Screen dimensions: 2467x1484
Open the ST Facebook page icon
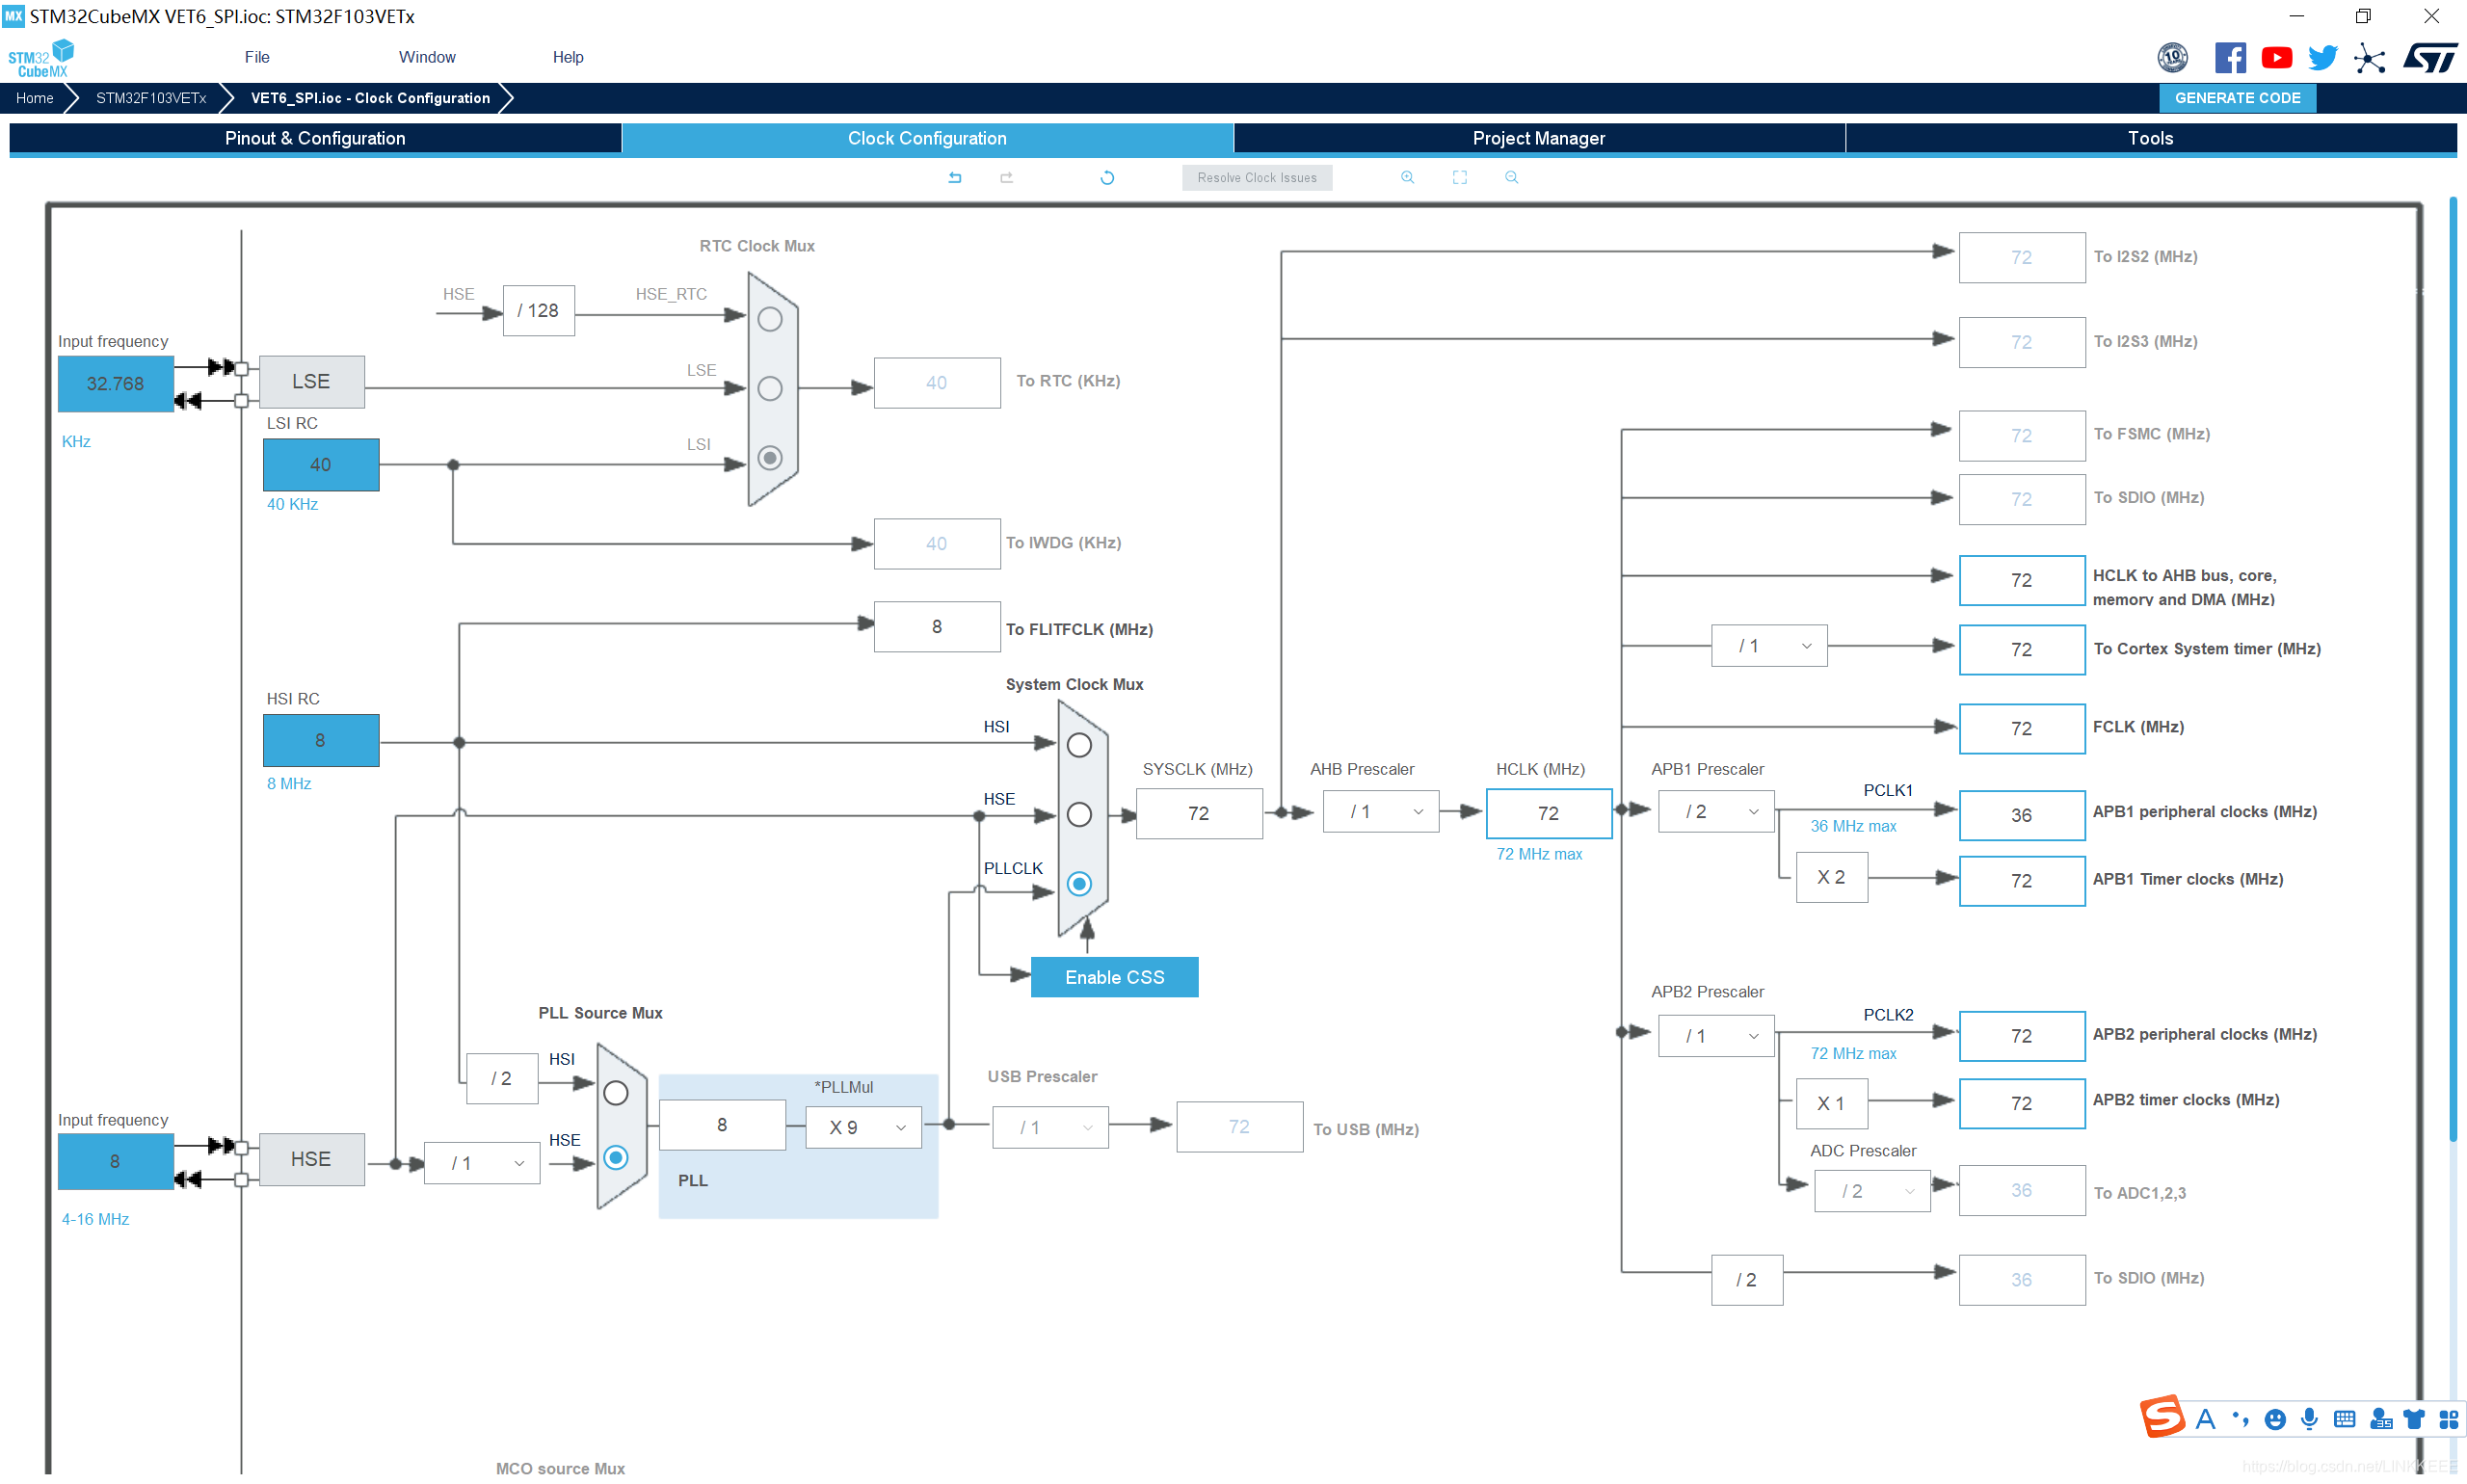(x=2230, y=58)
